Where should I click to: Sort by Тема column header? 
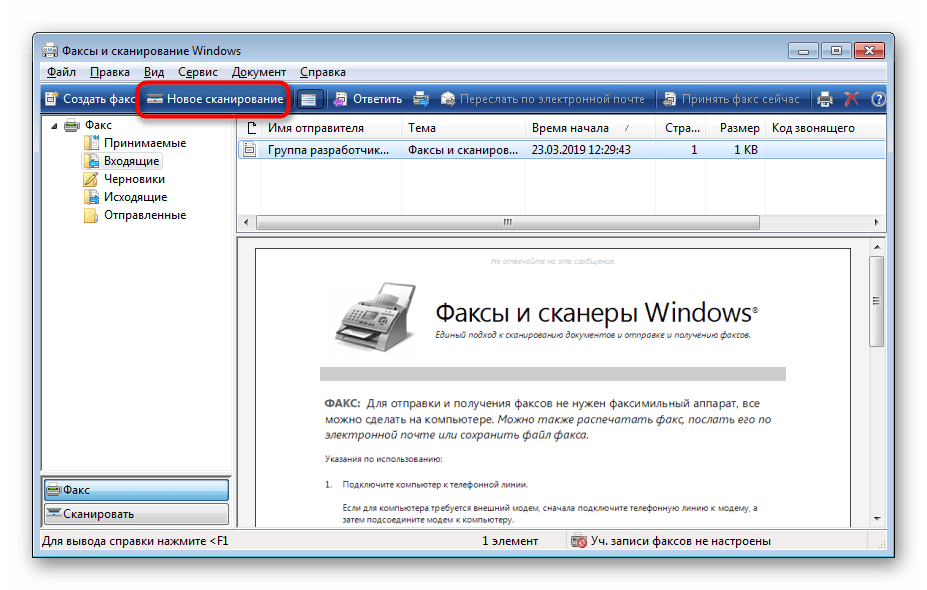pyautogui.click(x=463, y=128)
